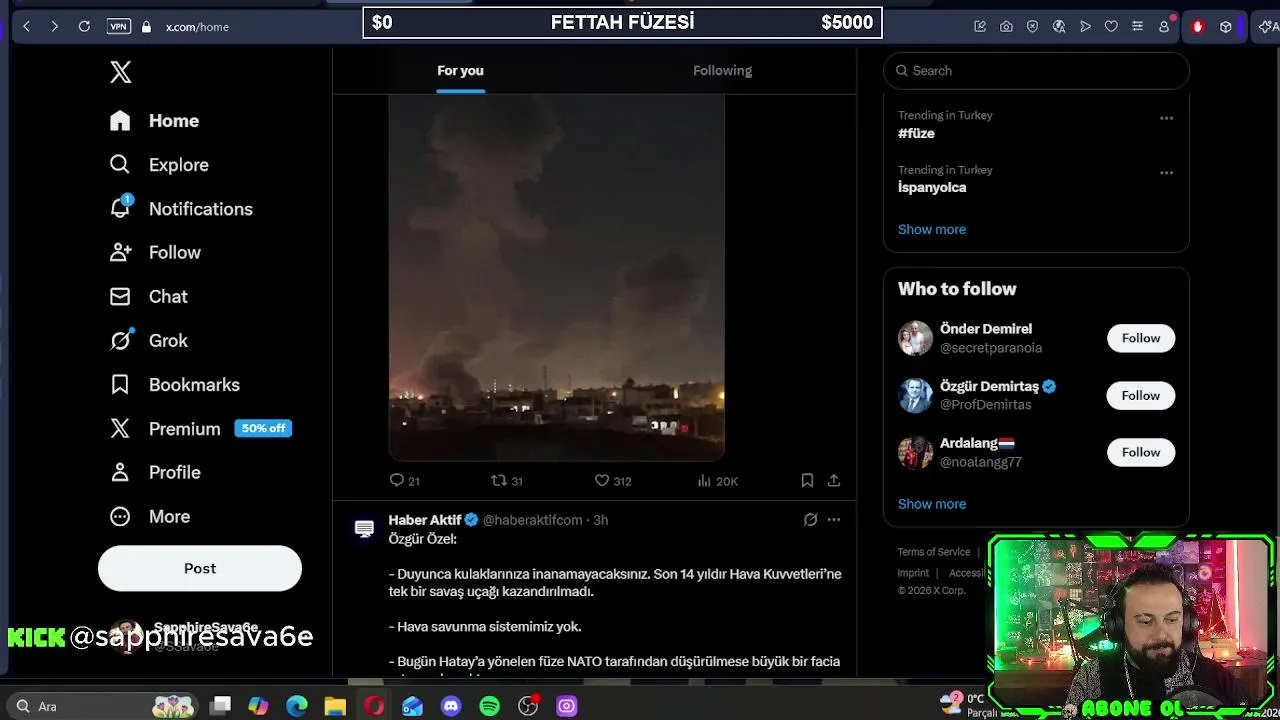Switch to the For you tab
Image resolution: width=1280 pixels, height=720 pixels.
coord(460,71)
